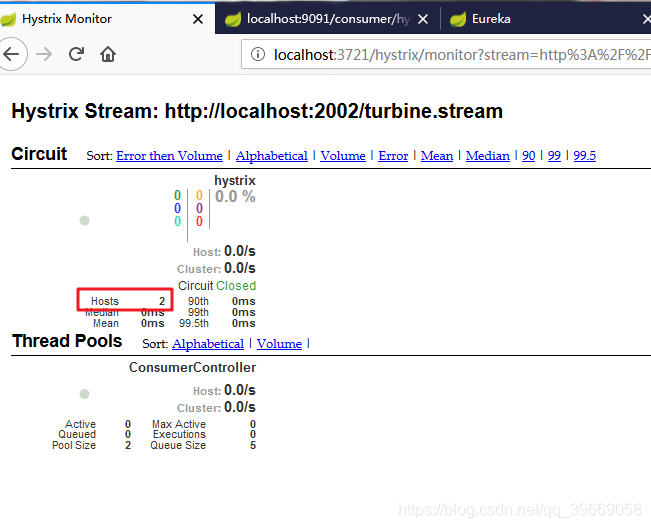Screen dimensions: 651x528
Task: Click the browser back arrow button
Action: tap(12, 54)
